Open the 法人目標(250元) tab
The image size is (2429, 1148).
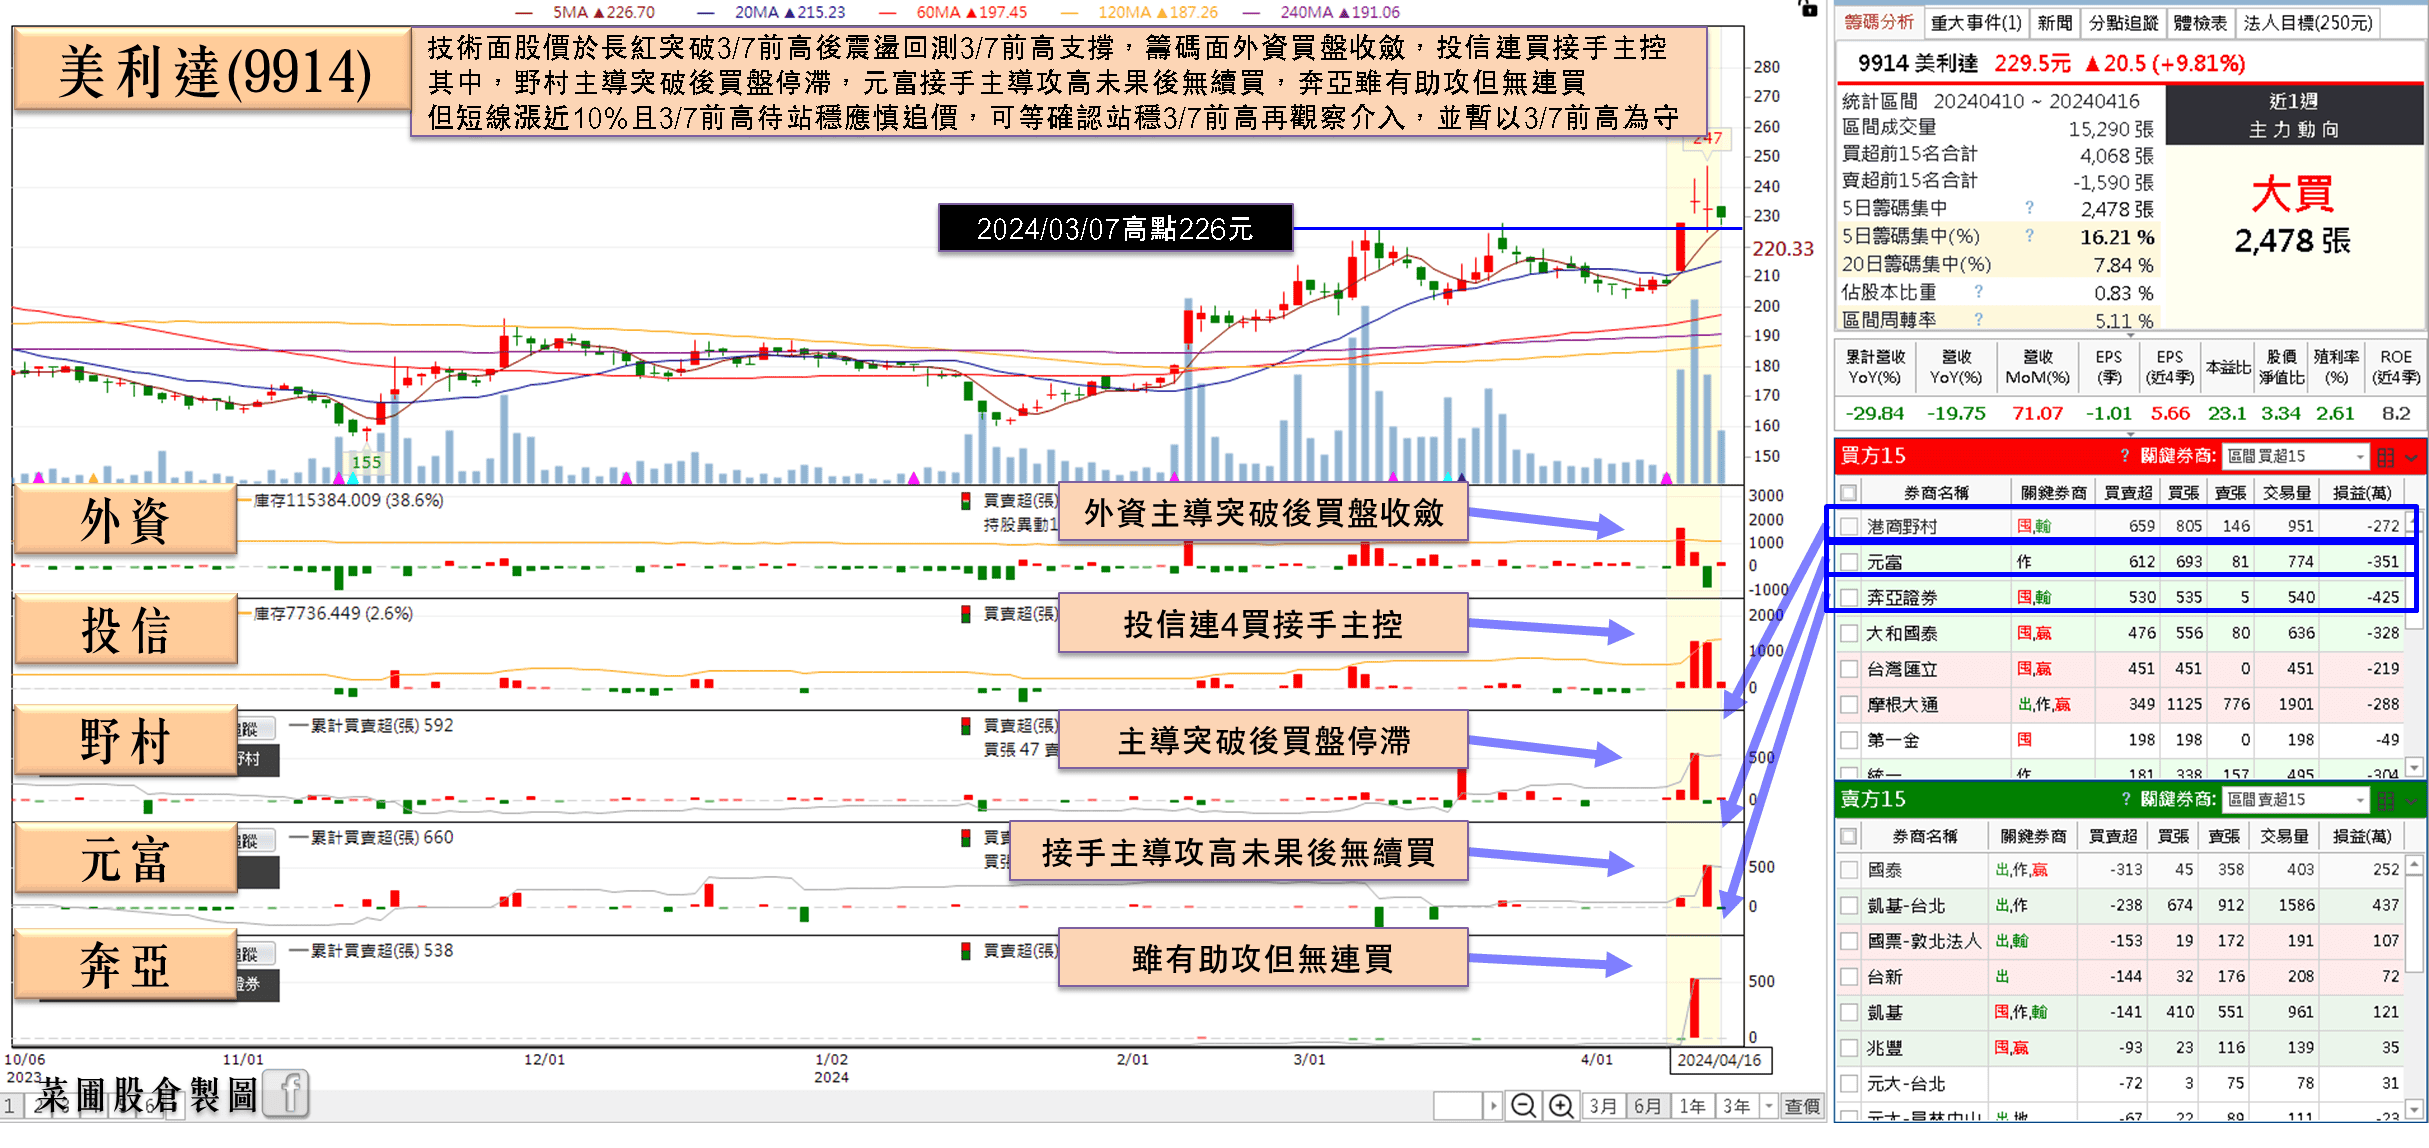tap(2308, 22)
